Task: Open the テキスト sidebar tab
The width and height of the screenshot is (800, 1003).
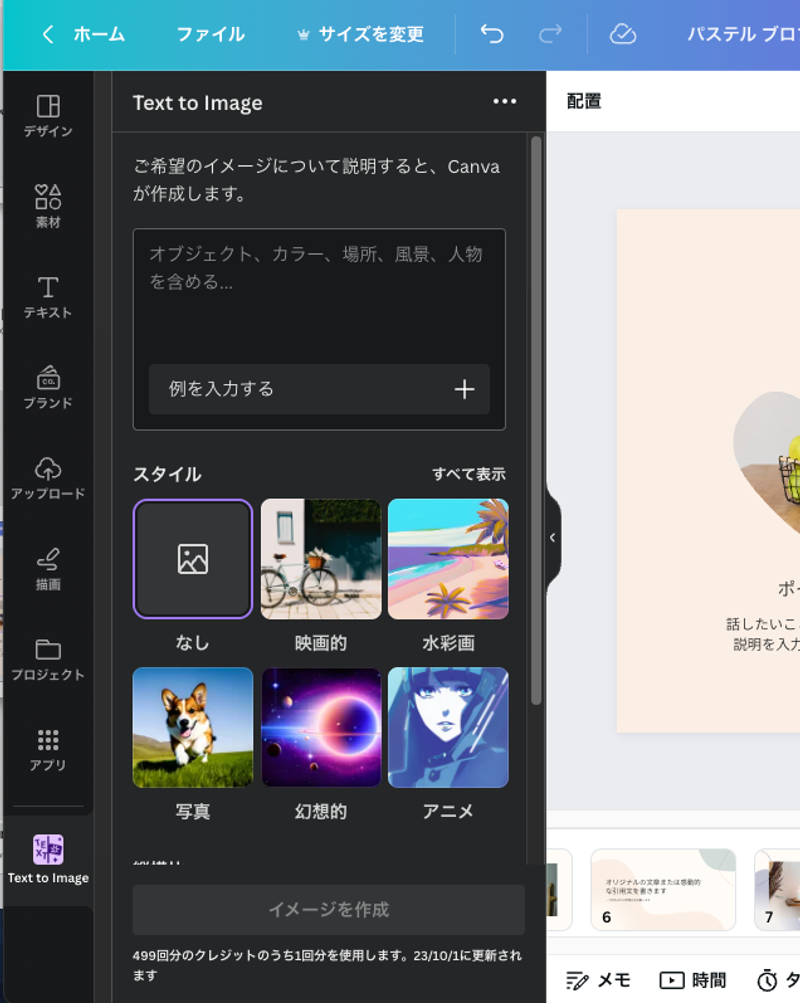Action: click(48, 297)
